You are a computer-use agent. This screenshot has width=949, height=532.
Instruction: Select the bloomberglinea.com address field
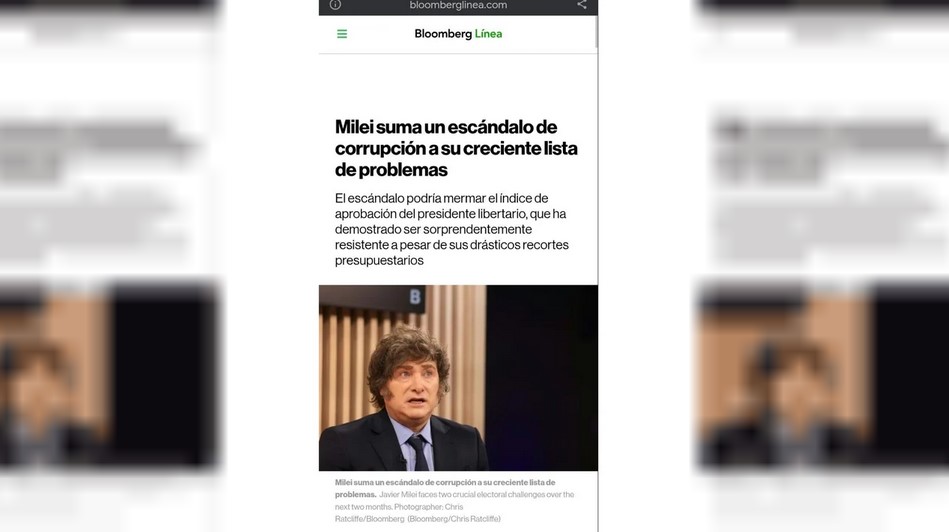(x=458, y=5)
